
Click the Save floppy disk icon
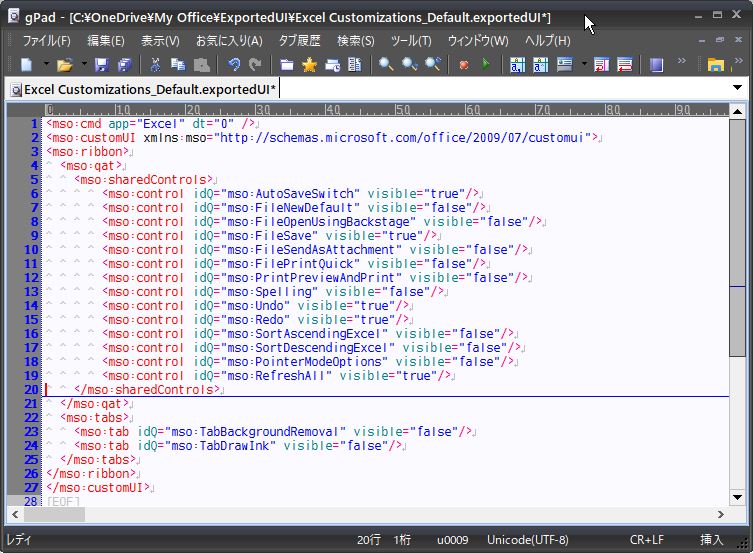coord(101,64)
